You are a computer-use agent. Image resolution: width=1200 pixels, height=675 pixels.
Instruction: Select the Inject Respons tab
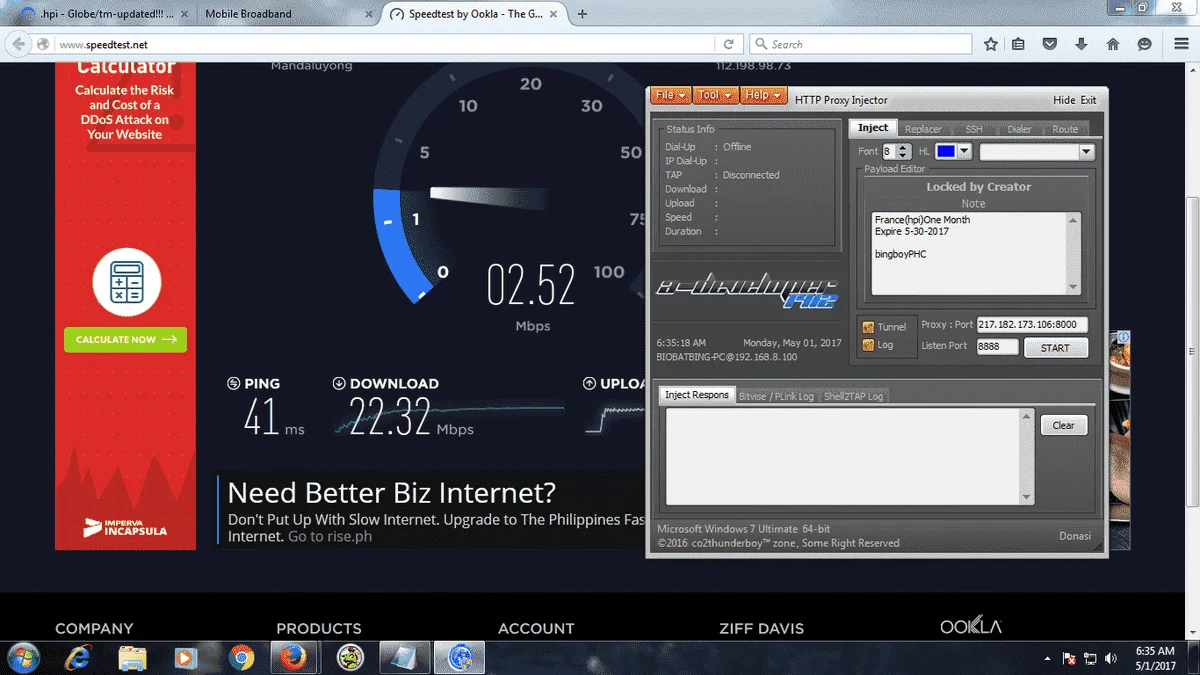(x=697, y=395)
